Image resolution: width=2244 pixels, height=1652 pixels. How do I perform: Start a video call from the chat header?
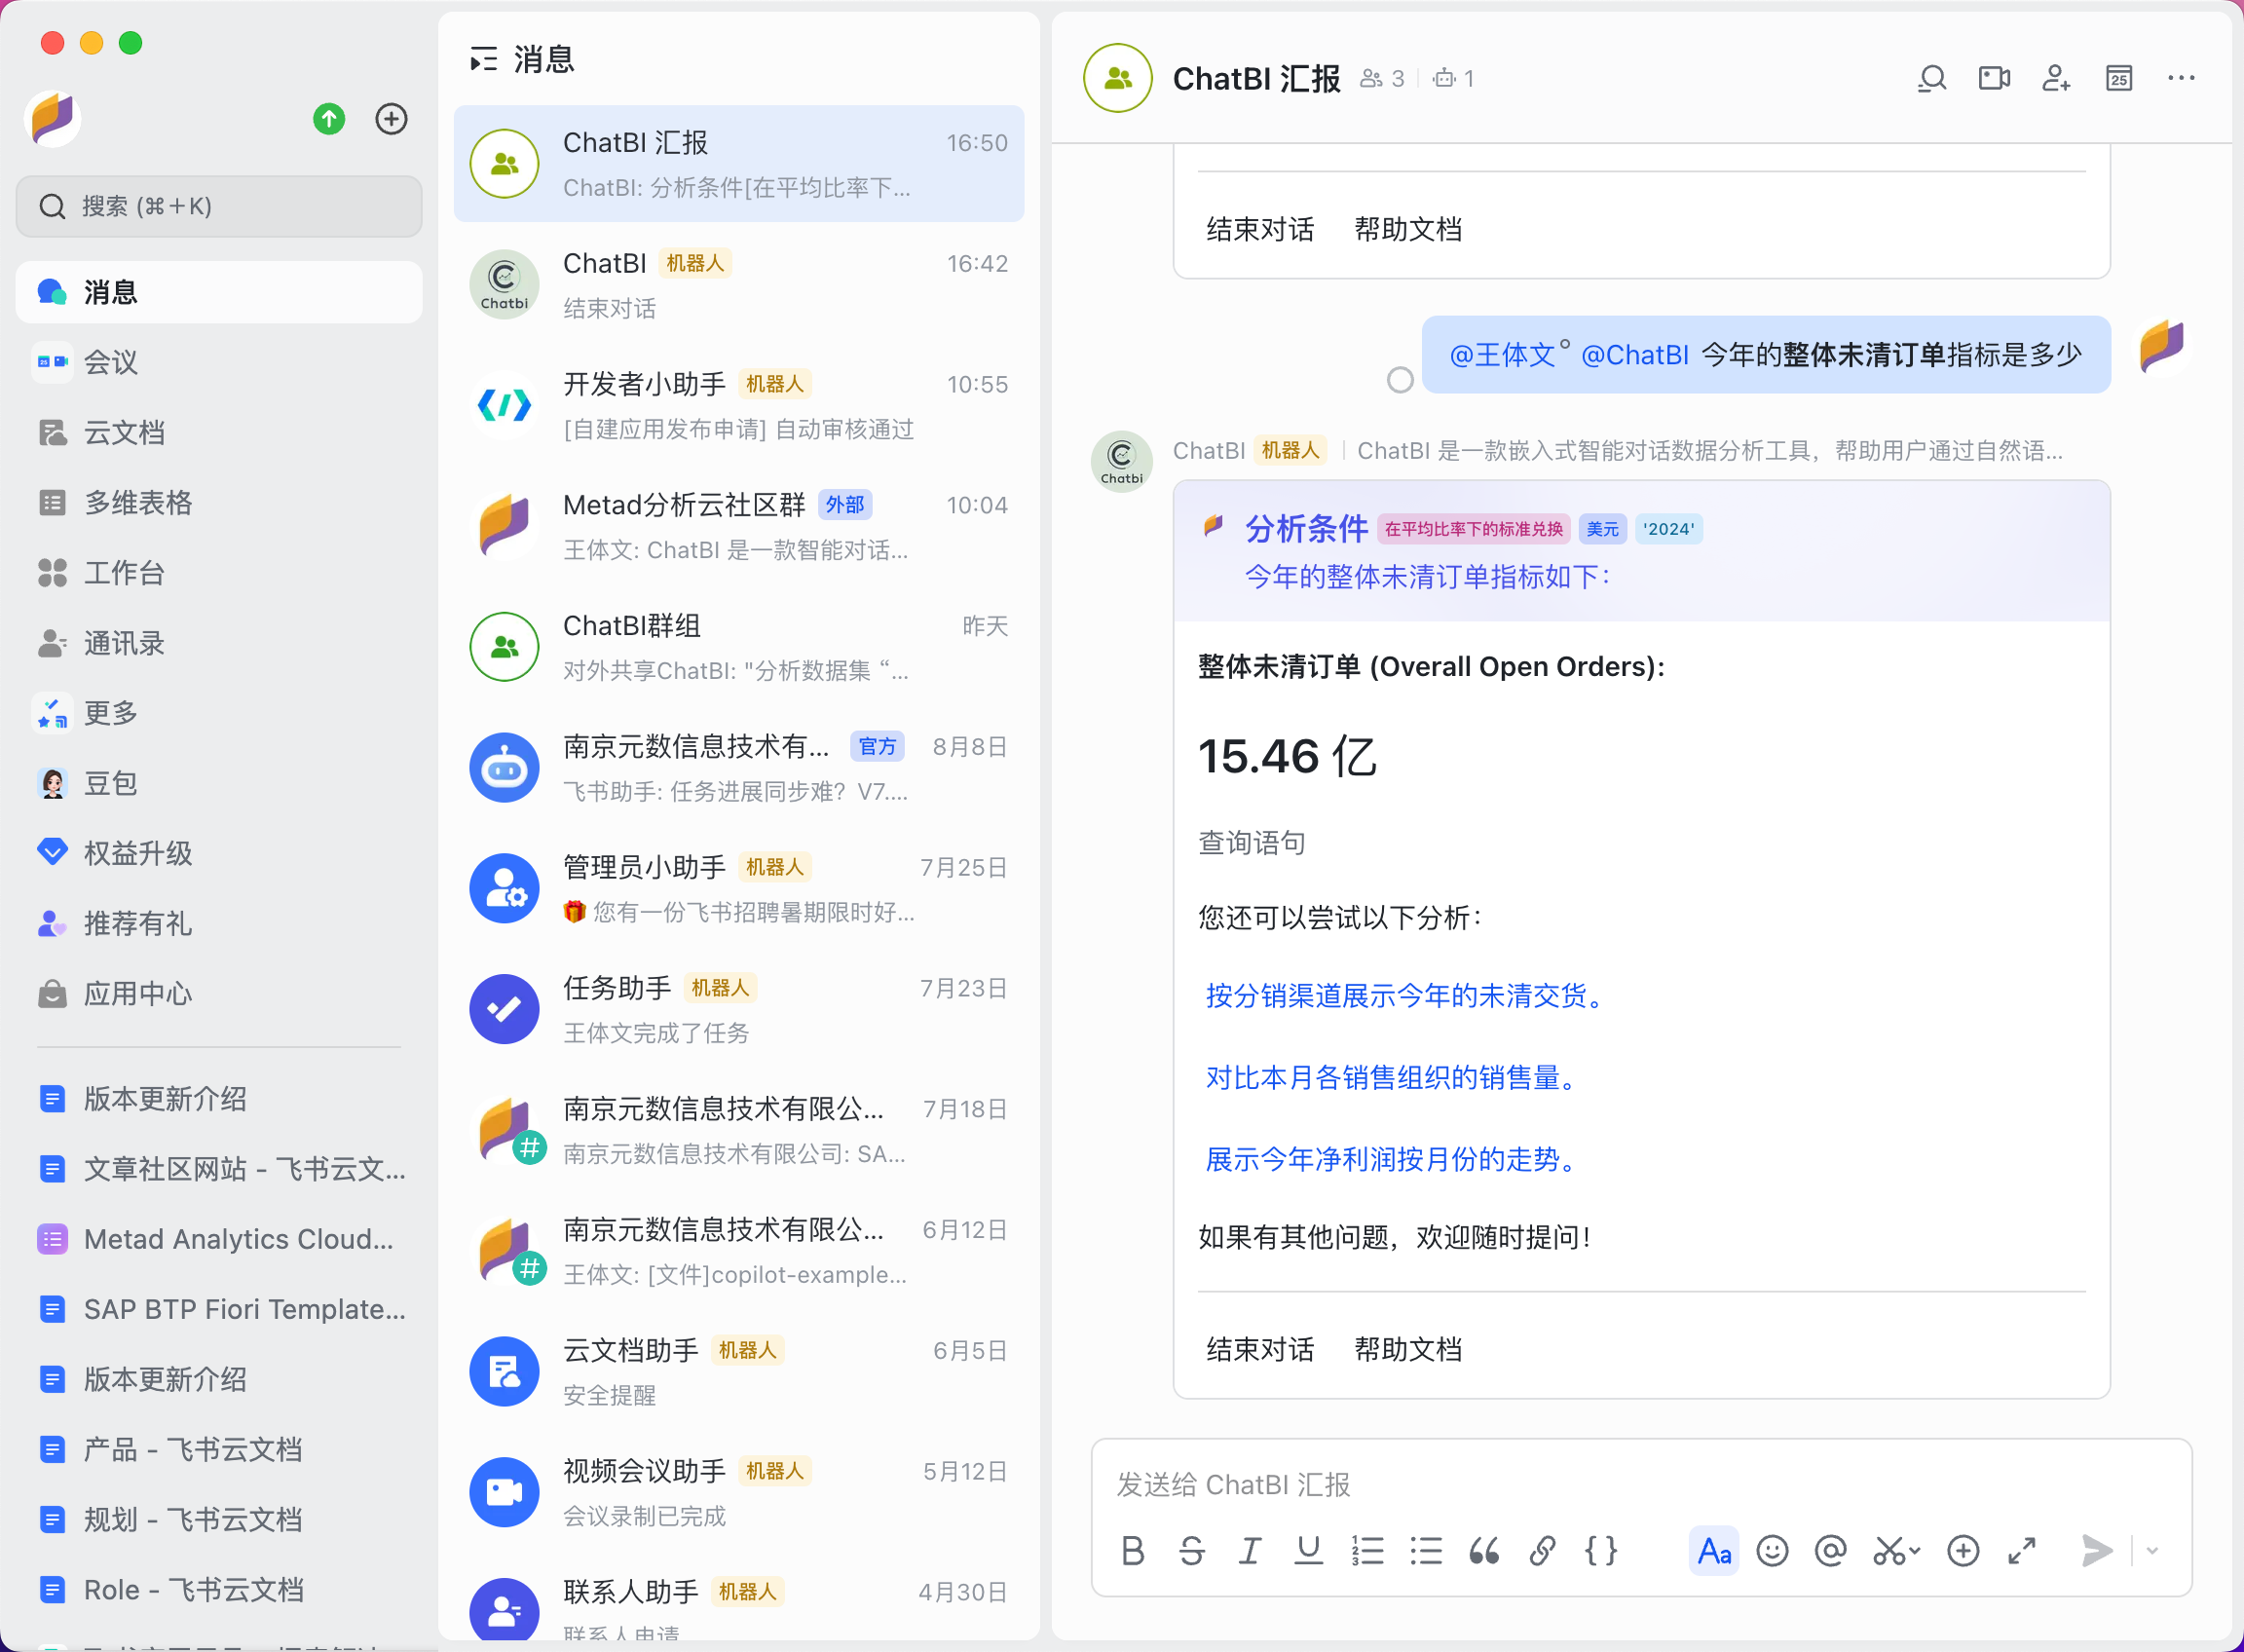pyautogui.click(x=1993, y=78)
